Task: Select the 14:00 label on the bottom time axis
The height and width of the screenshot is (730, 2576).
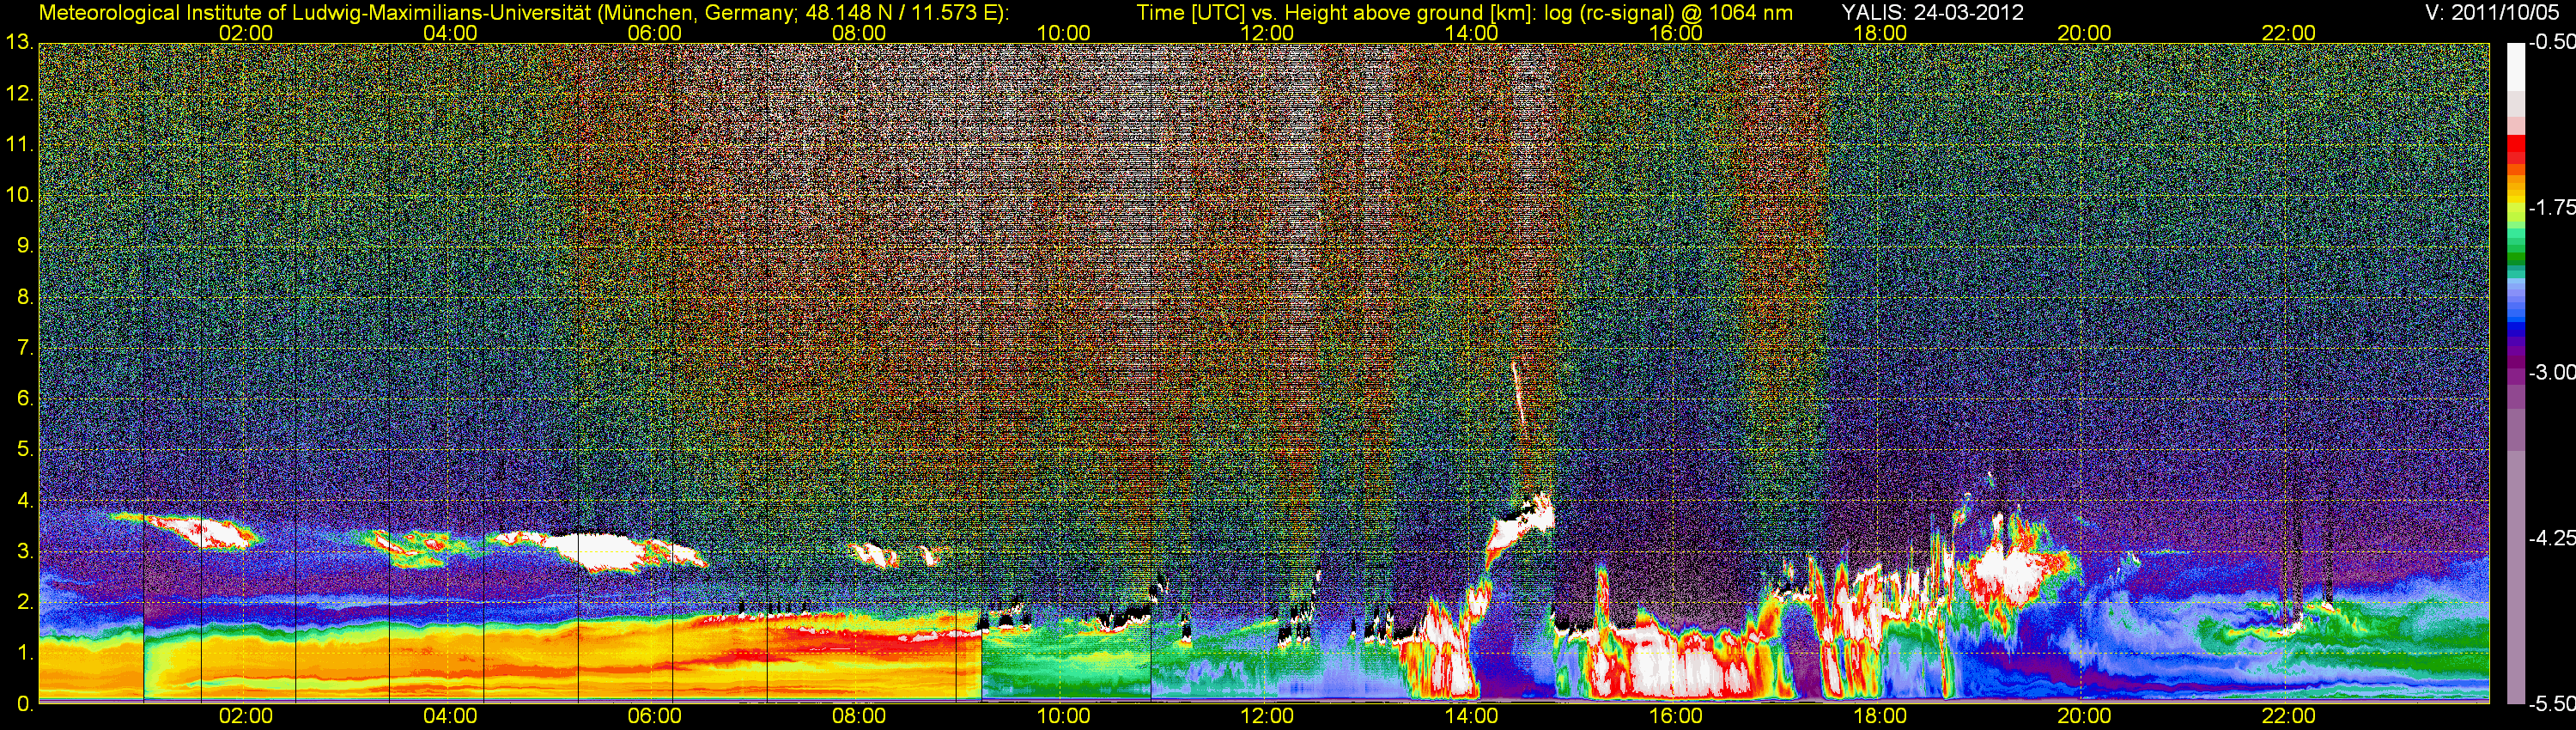Action: [x=1471, y=716]
